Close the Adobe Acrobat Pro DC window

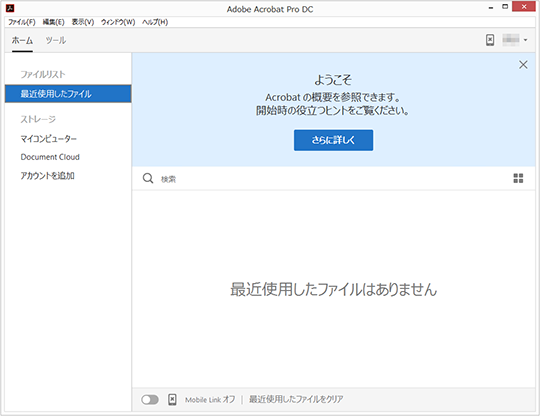click(524, 7)
